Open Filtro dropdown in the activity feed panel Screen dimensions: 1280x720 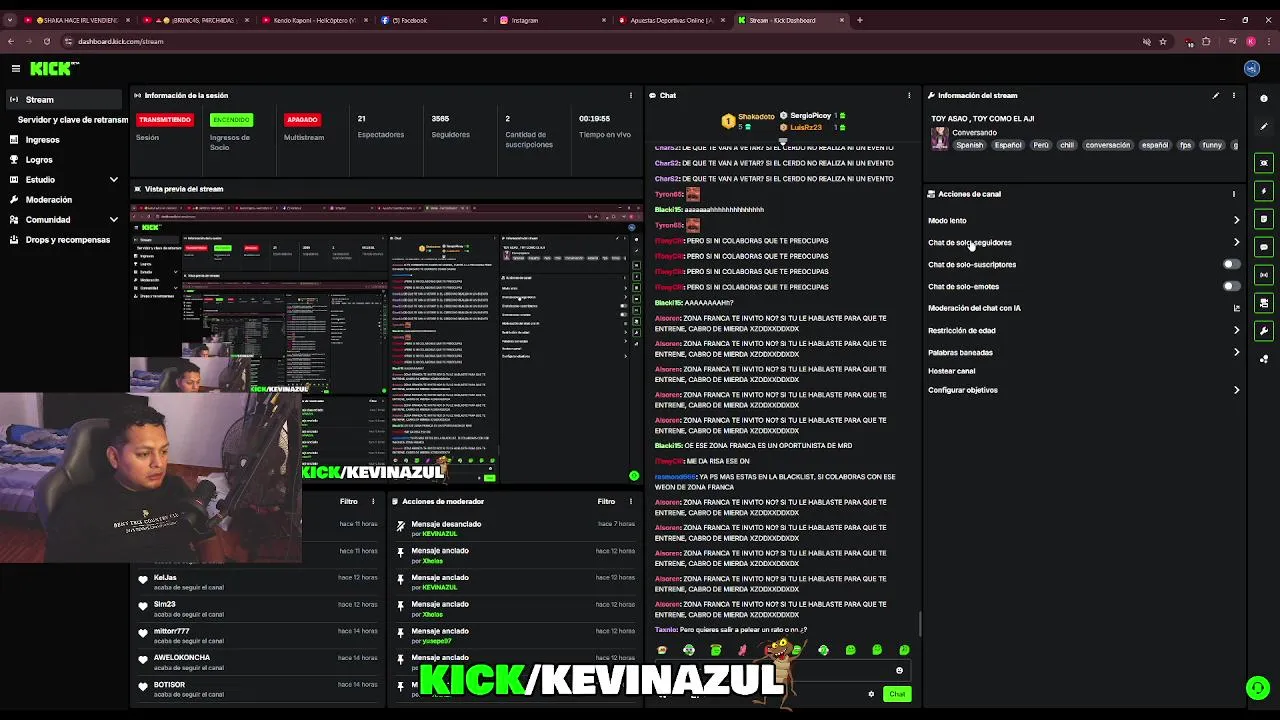348,502
